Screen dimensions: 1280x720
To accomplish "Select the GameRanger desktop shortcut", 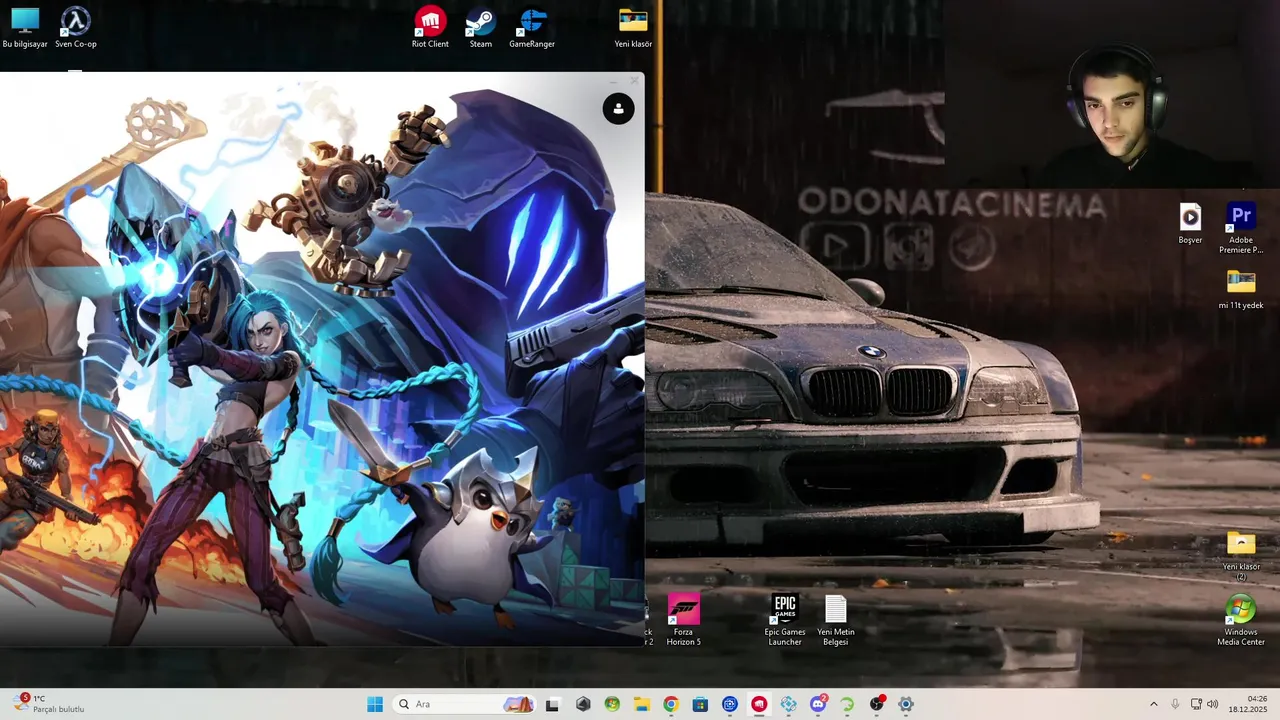I will [x=532, y=28].
